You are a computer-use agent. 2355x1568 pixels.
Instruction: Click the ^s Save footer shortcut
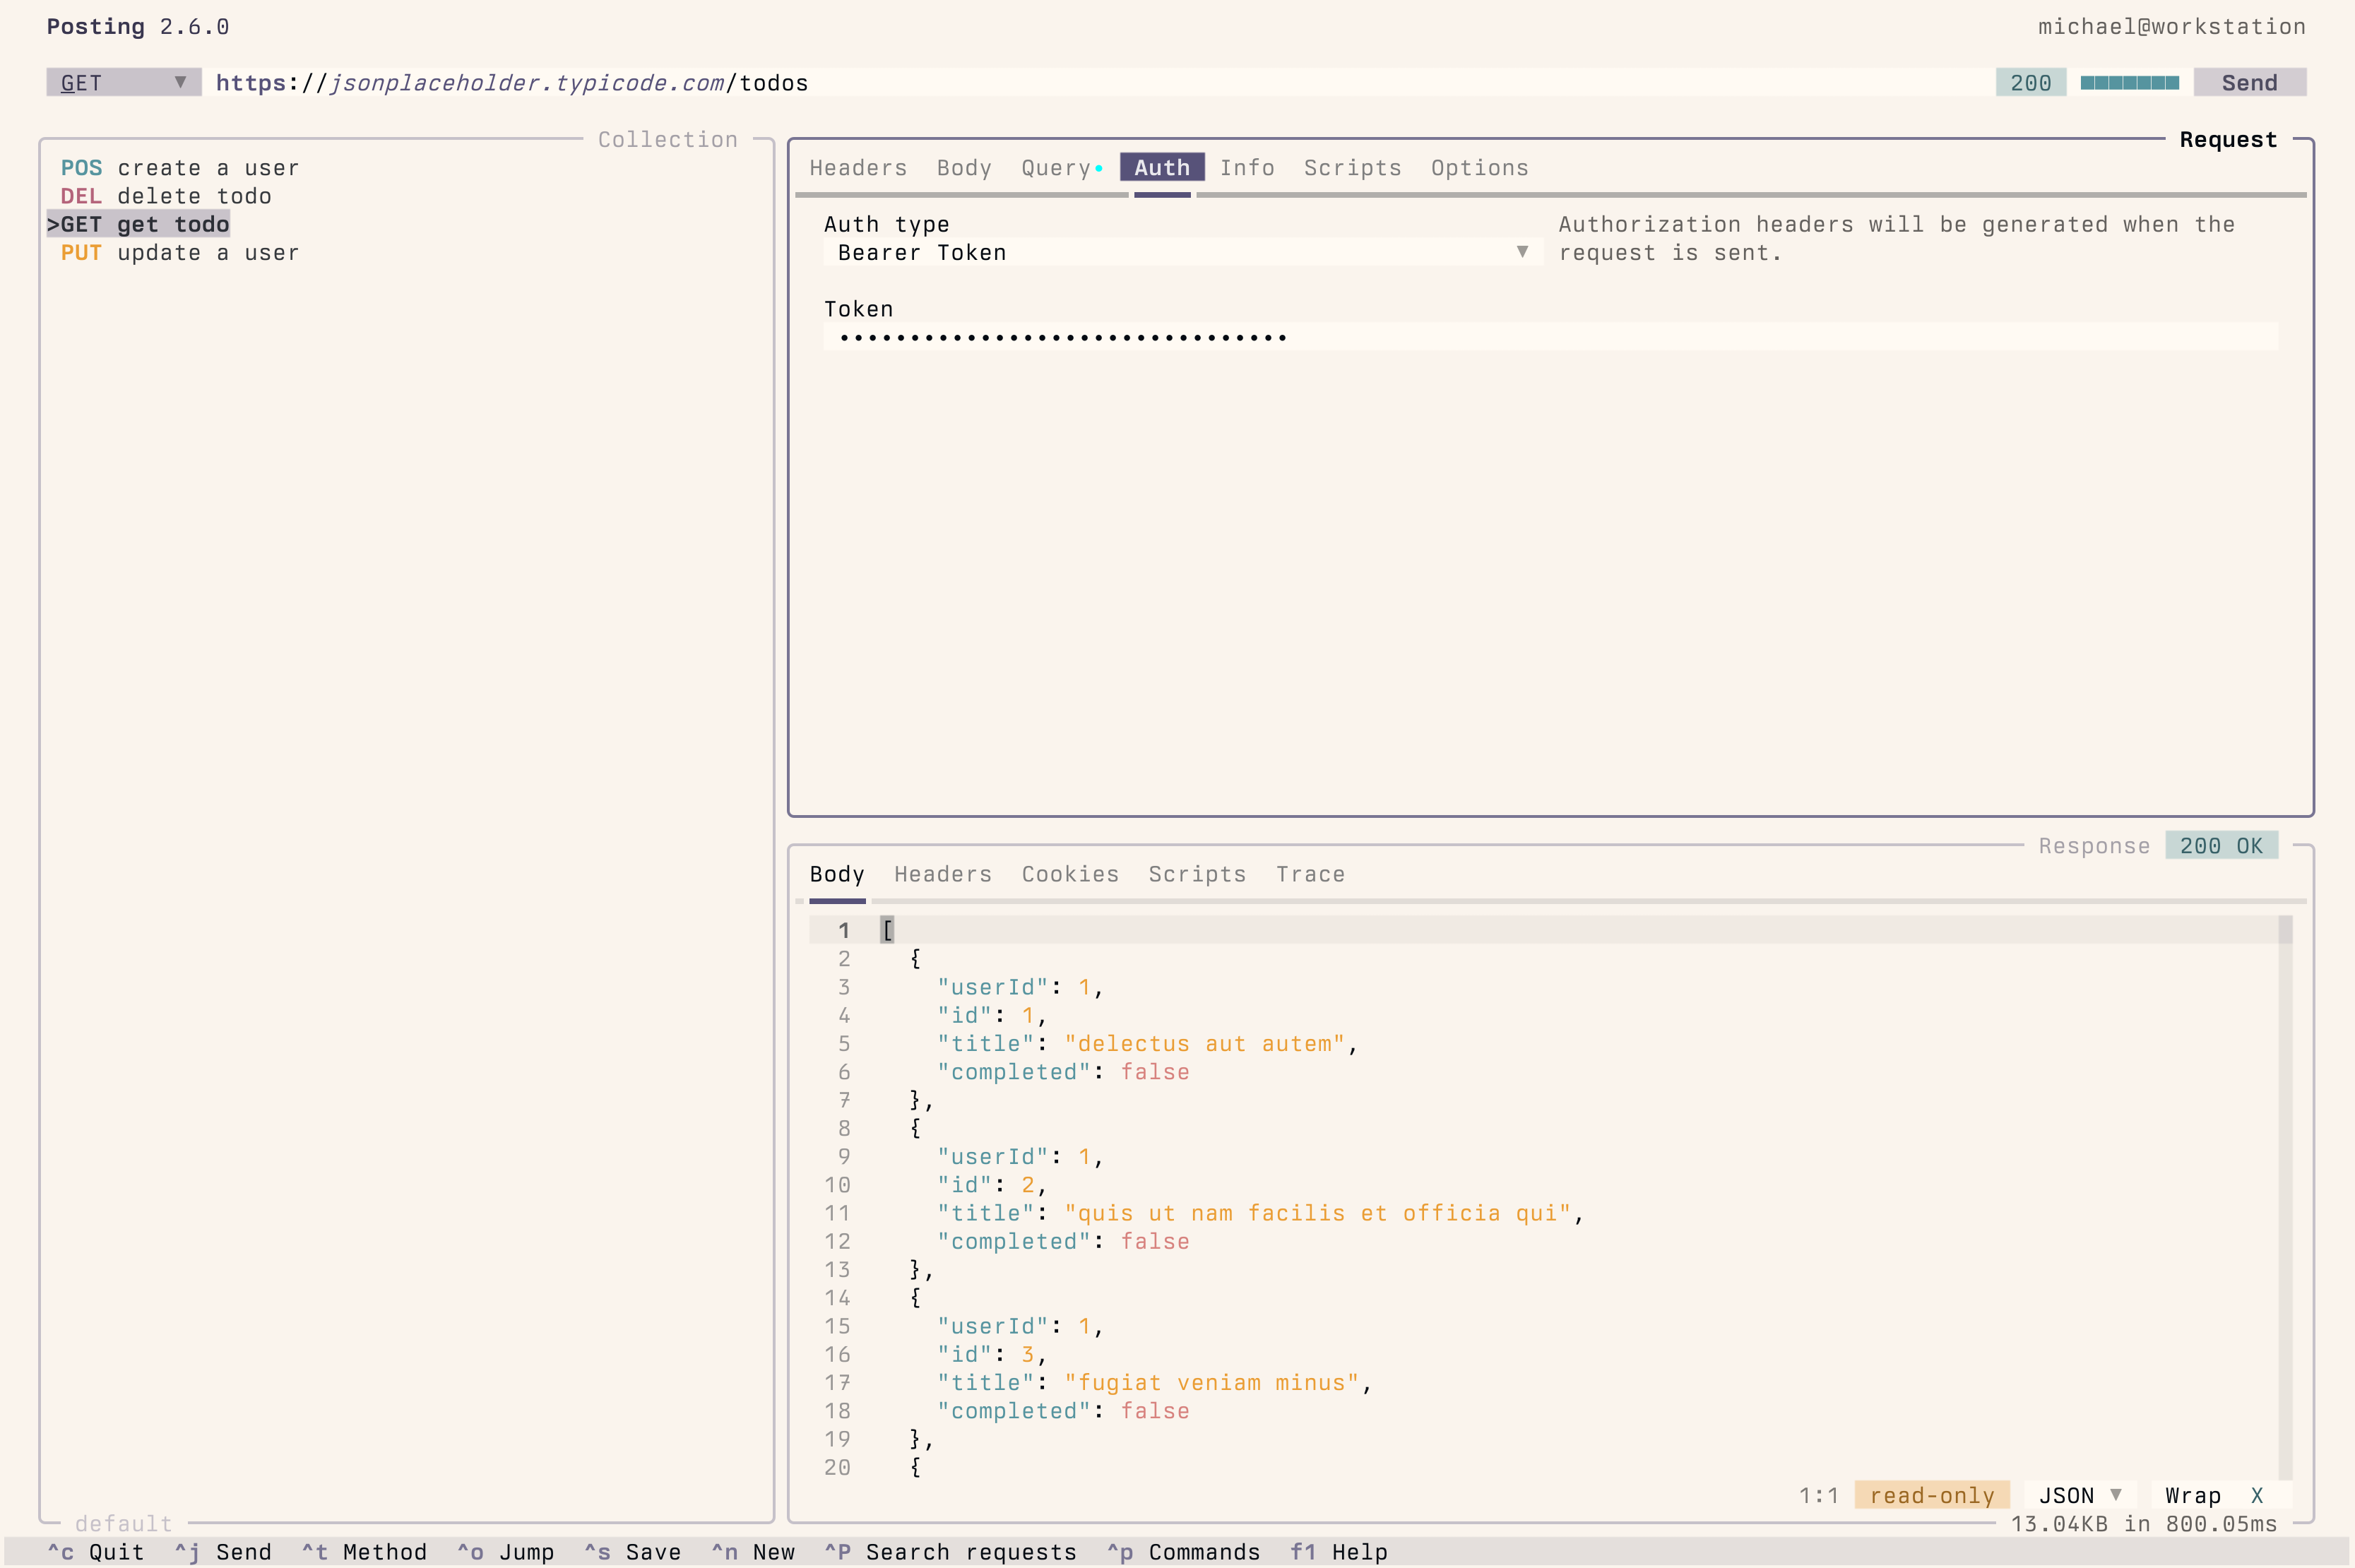[633, 1552]
